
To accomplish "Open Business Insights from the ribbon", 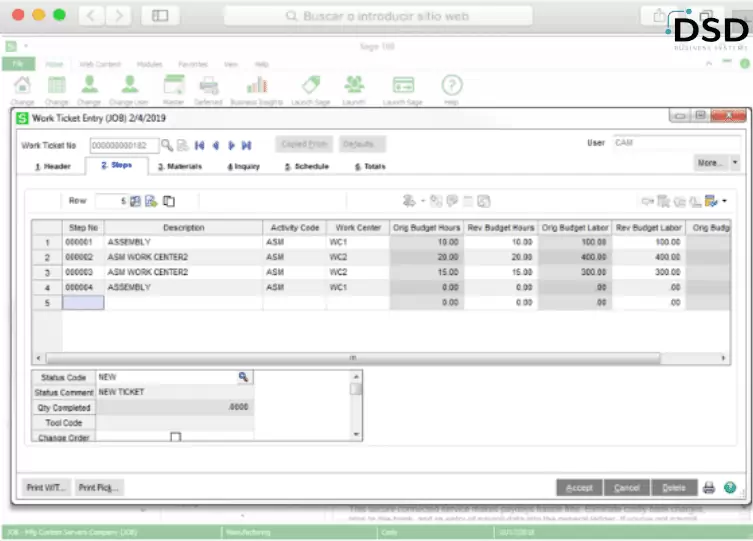I will click(257, 86).
